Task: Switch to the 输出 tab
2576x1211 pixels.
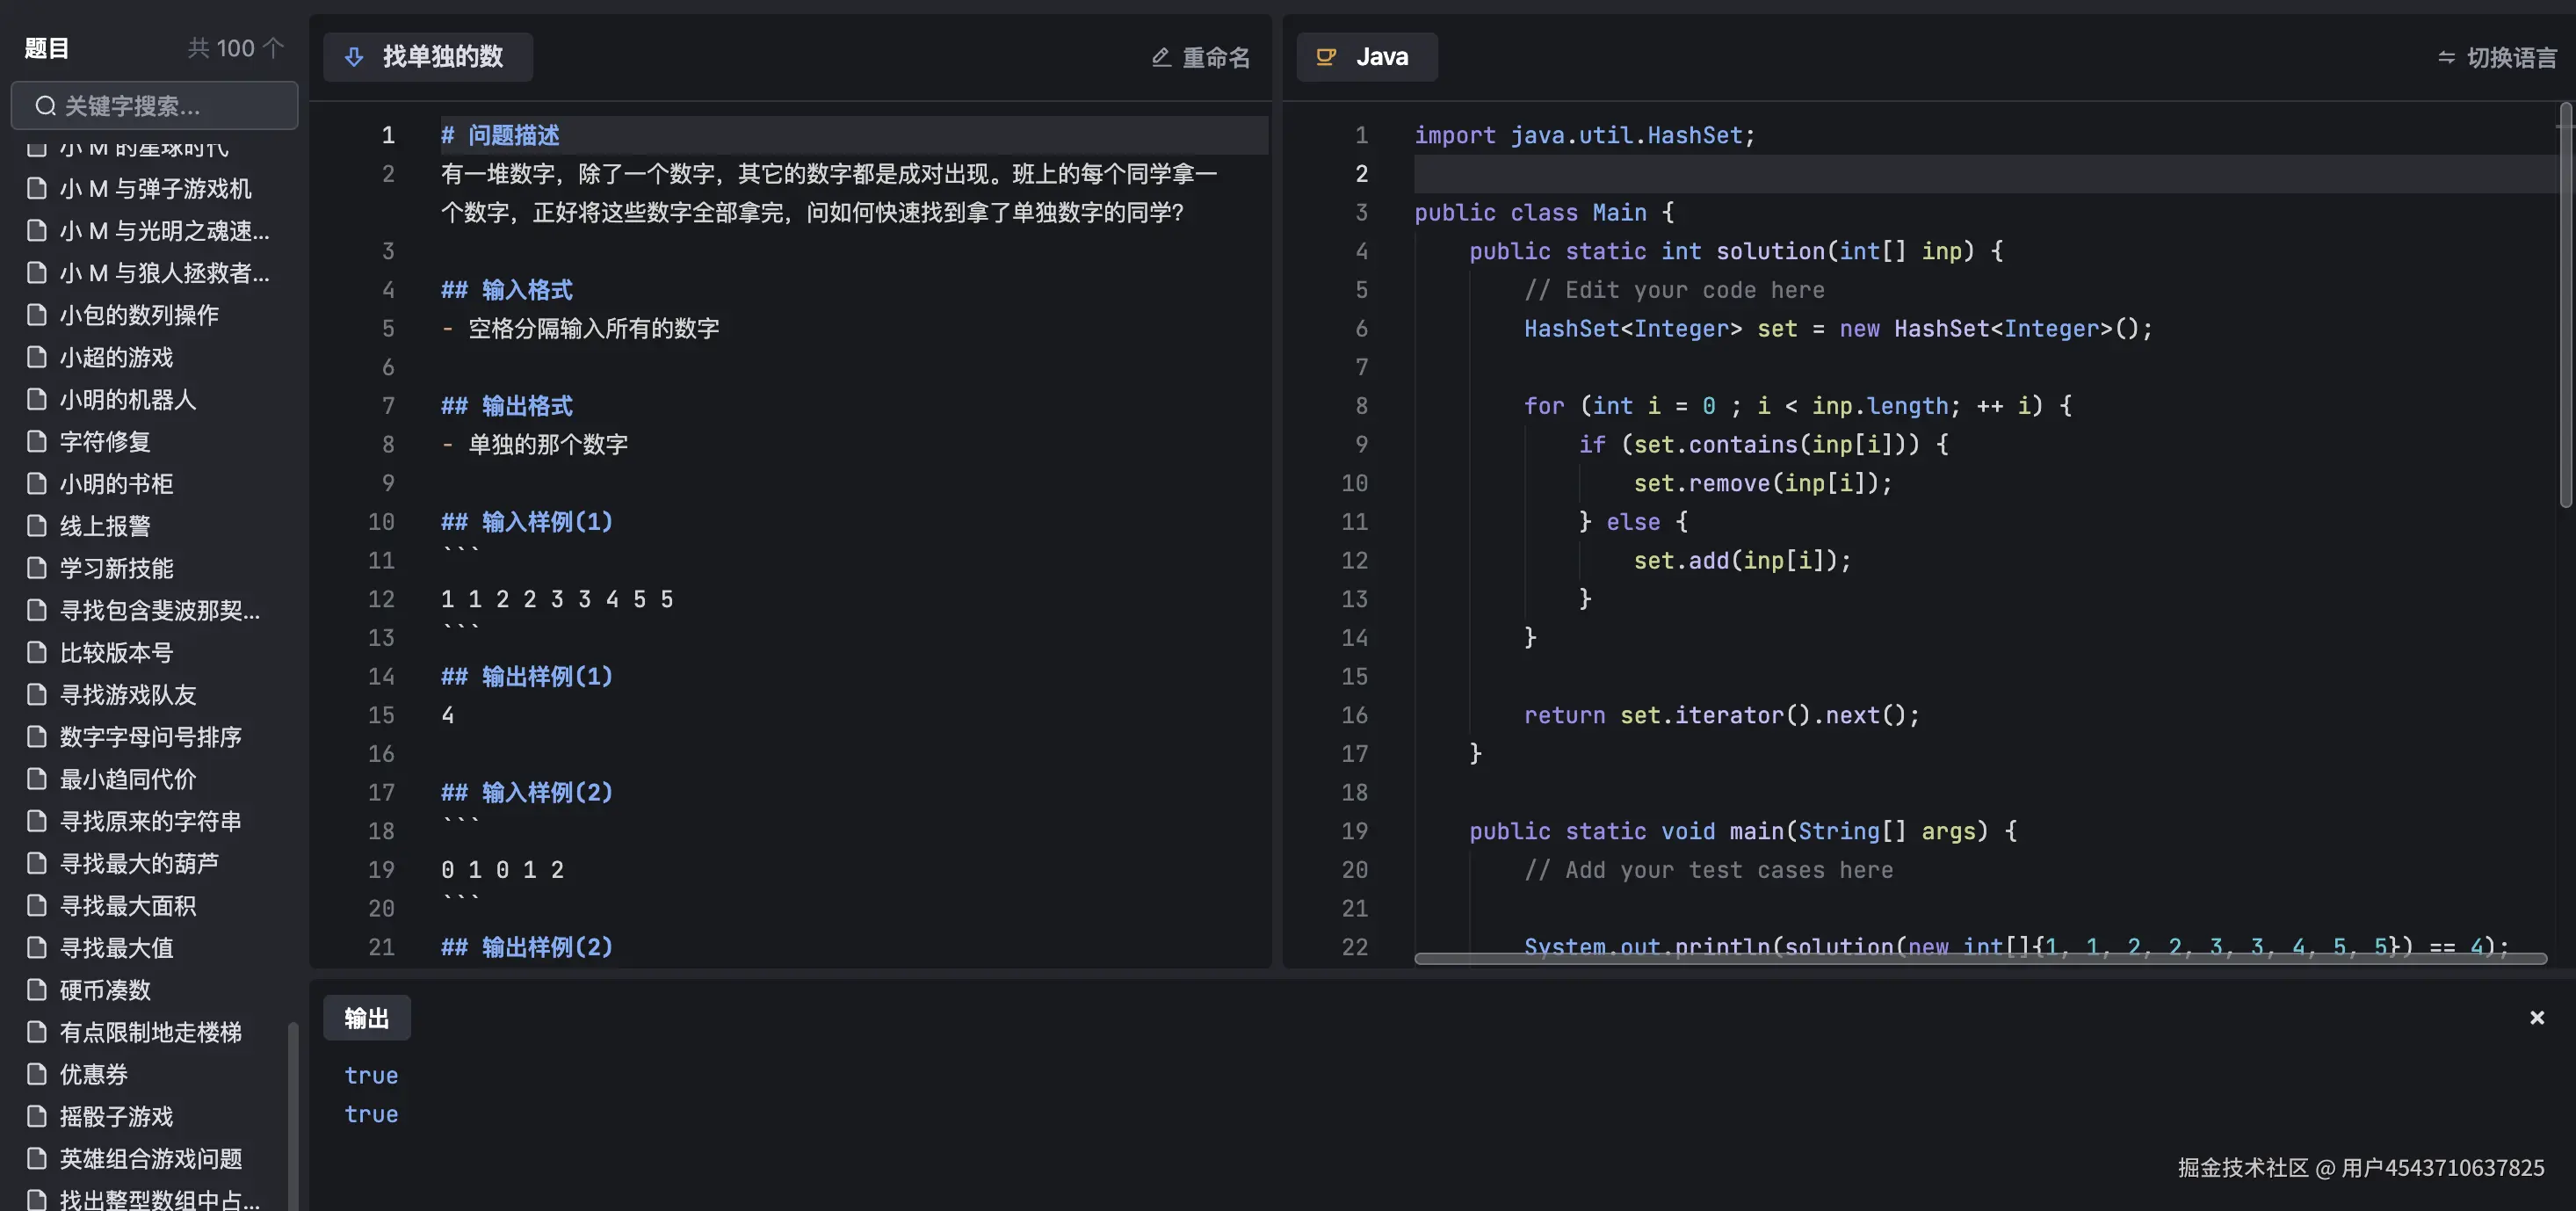Action: click(366, 1018)
